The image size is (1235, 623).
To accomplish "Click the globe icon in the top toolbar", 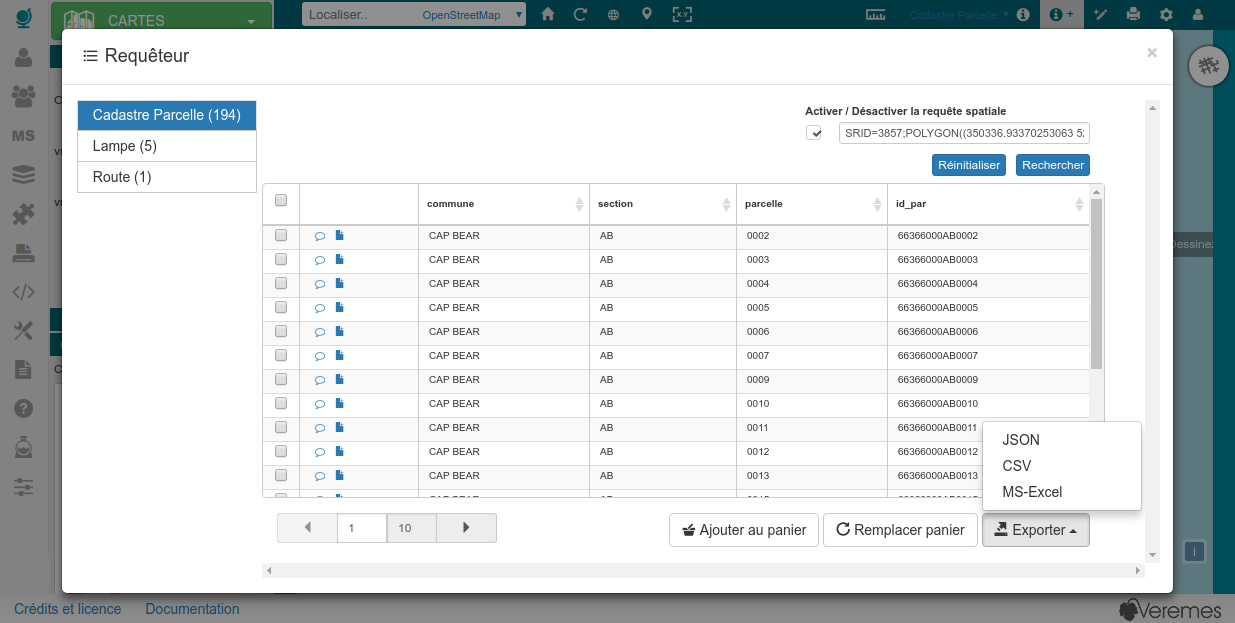I will [613, 14].
